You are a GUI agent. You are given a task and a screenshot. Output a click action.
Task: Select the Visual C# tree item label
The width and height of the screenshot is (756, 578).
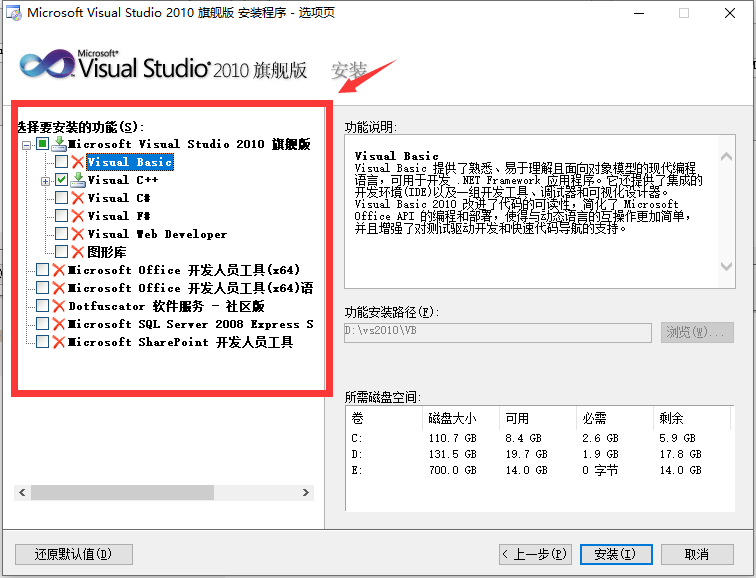point(119,198)
